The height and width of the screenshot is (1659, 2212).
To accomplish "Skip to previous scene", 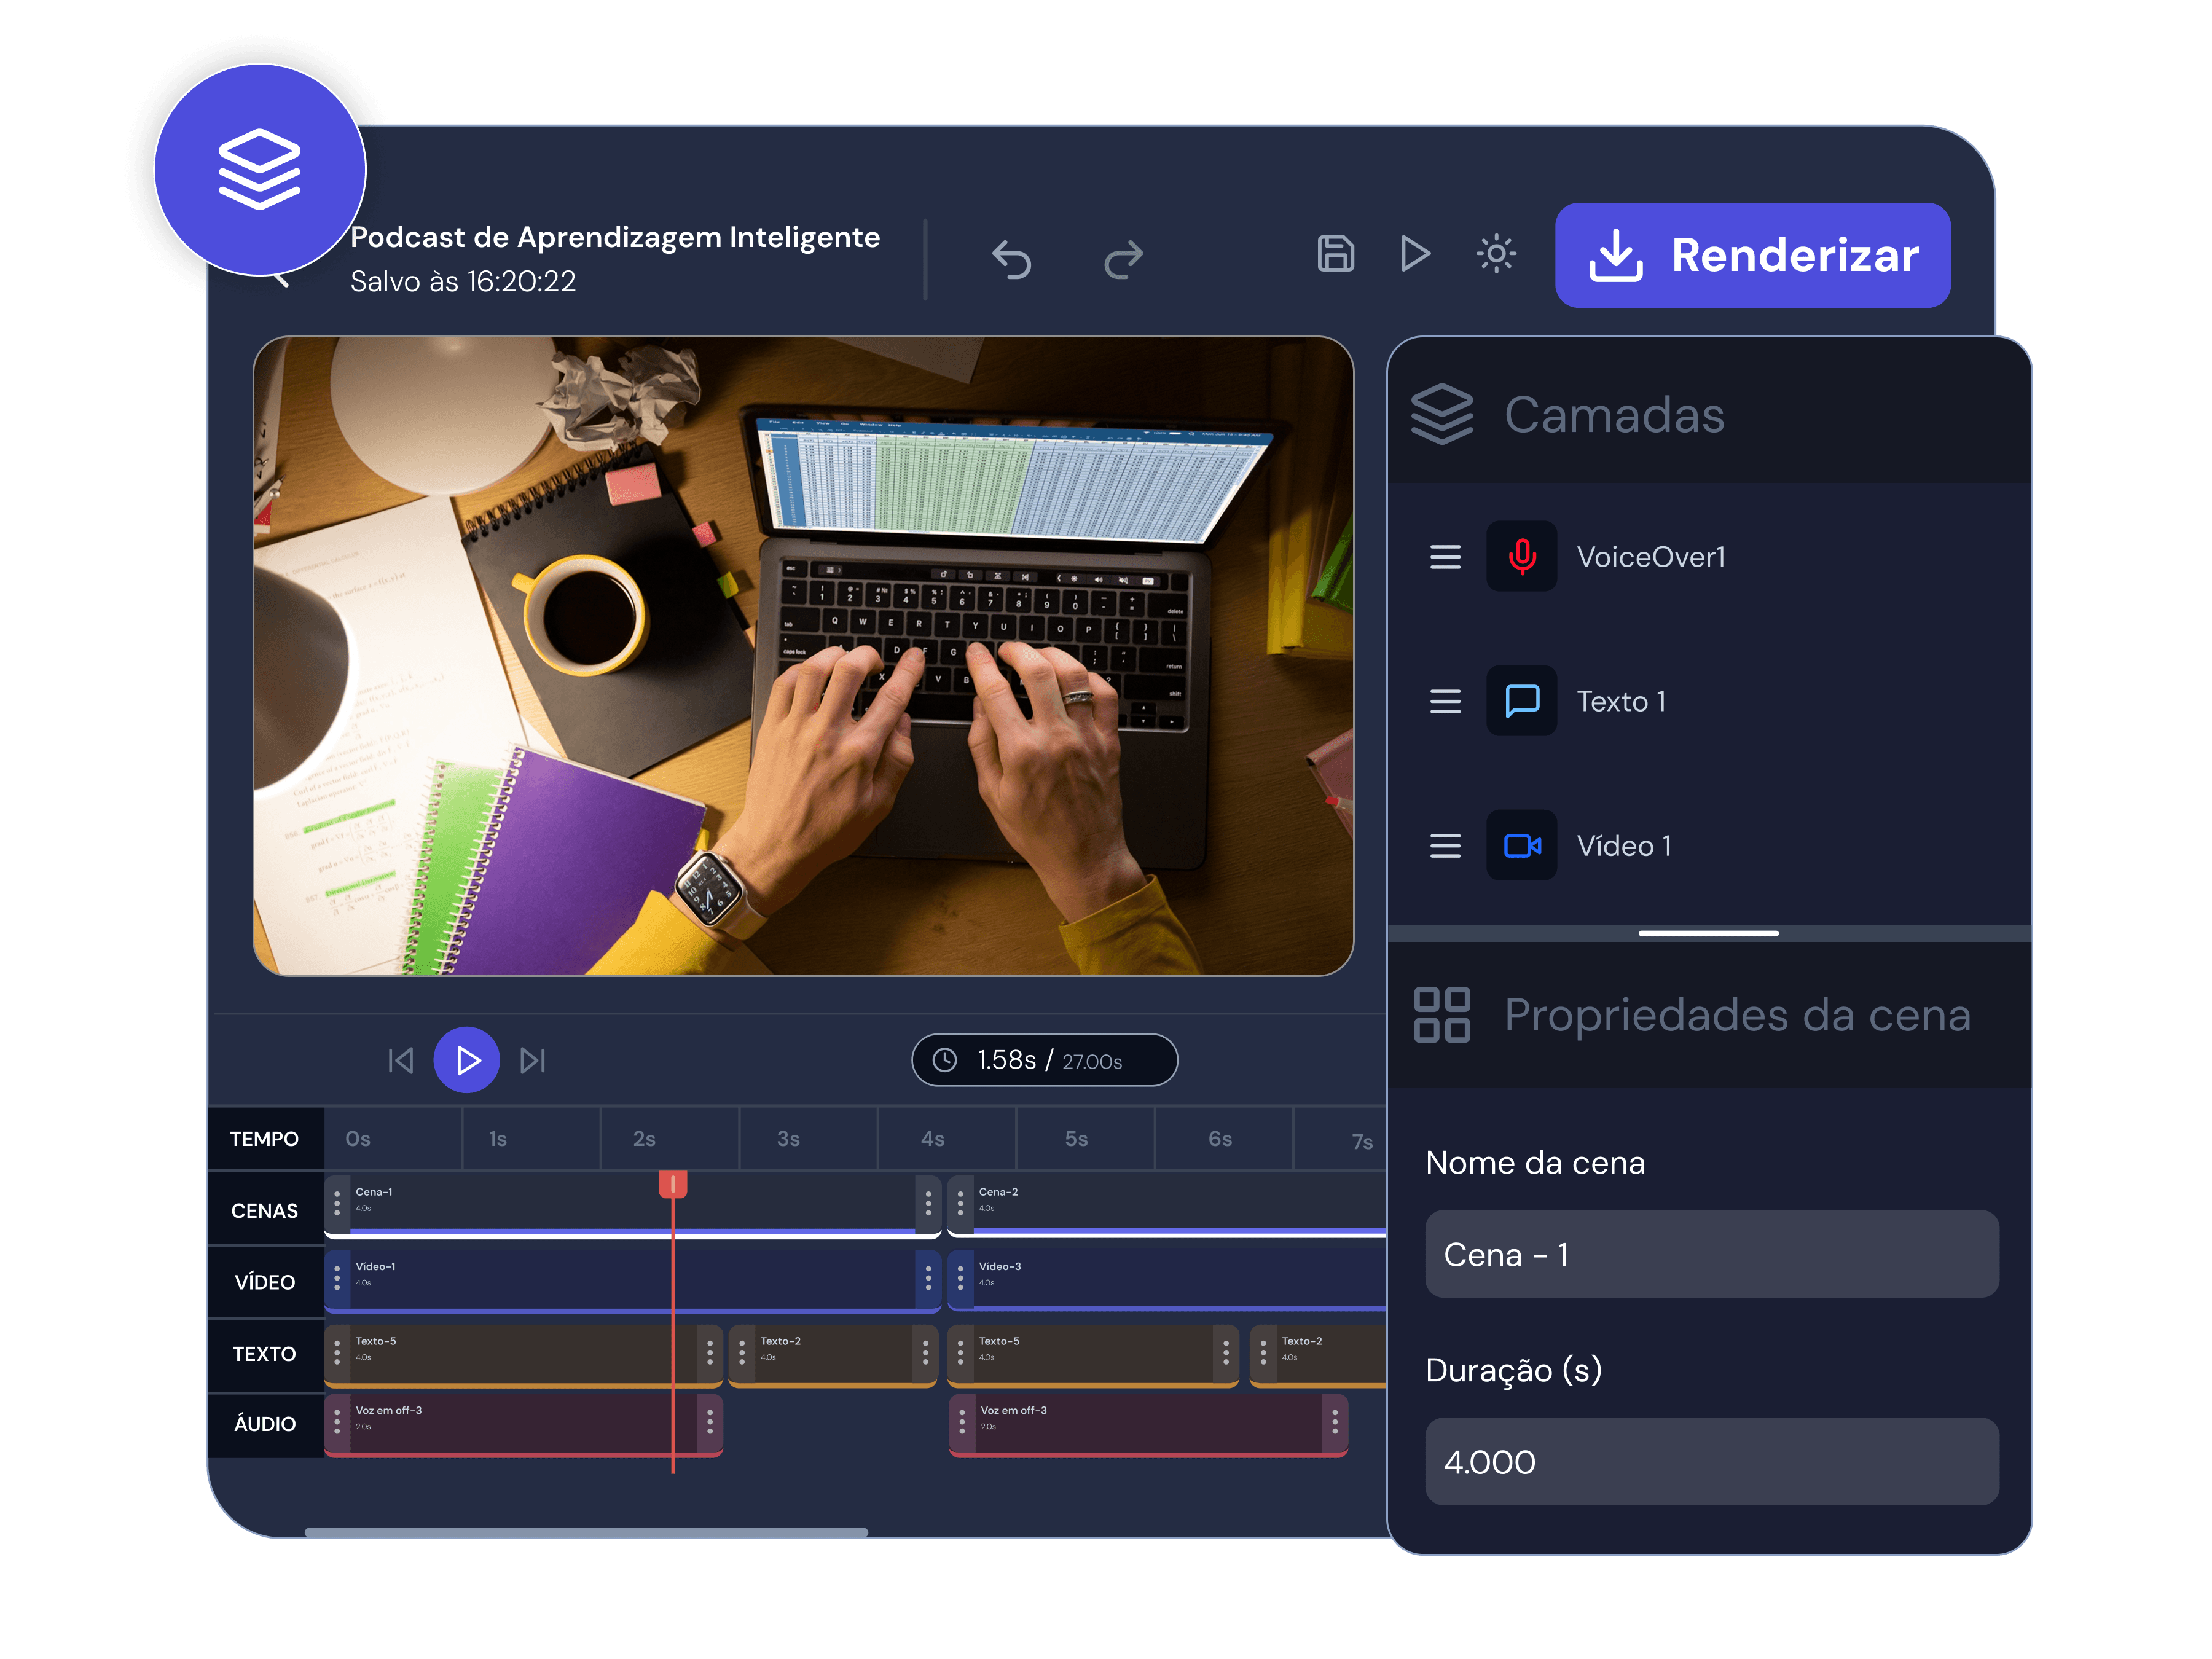I will pyautogui.click(x=401, y=1060).
